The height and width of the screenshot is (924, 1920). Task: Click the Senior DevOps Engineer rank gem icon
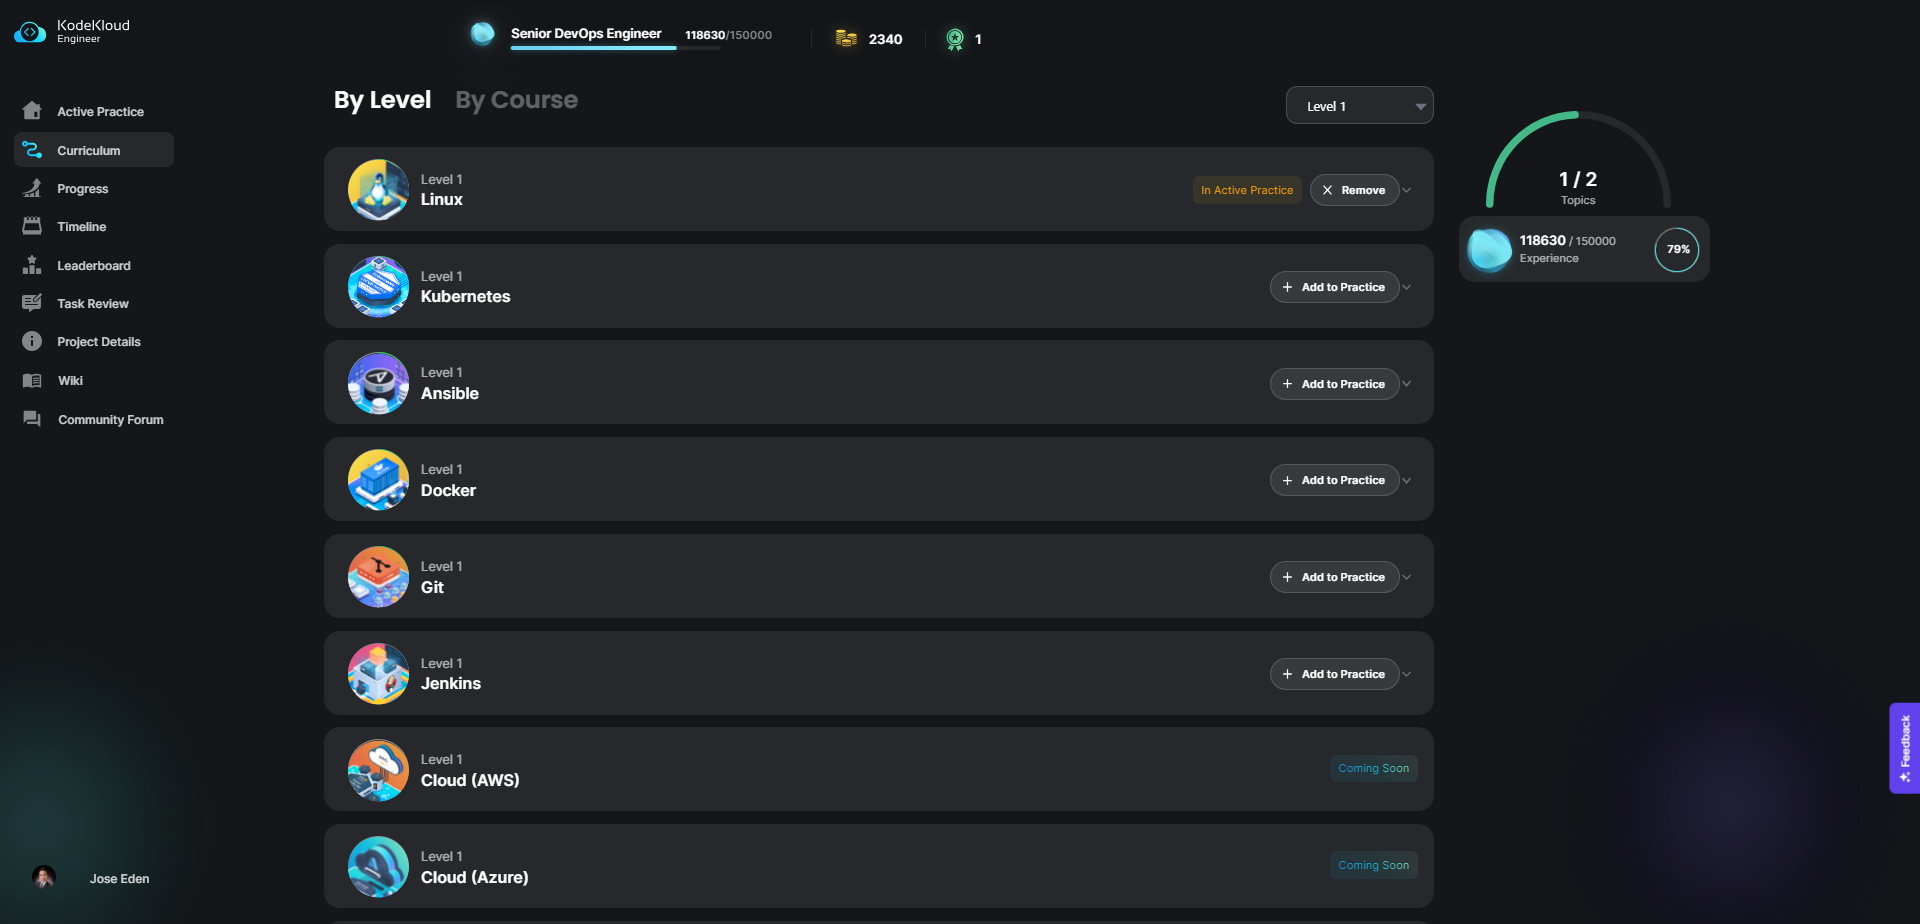482,33
